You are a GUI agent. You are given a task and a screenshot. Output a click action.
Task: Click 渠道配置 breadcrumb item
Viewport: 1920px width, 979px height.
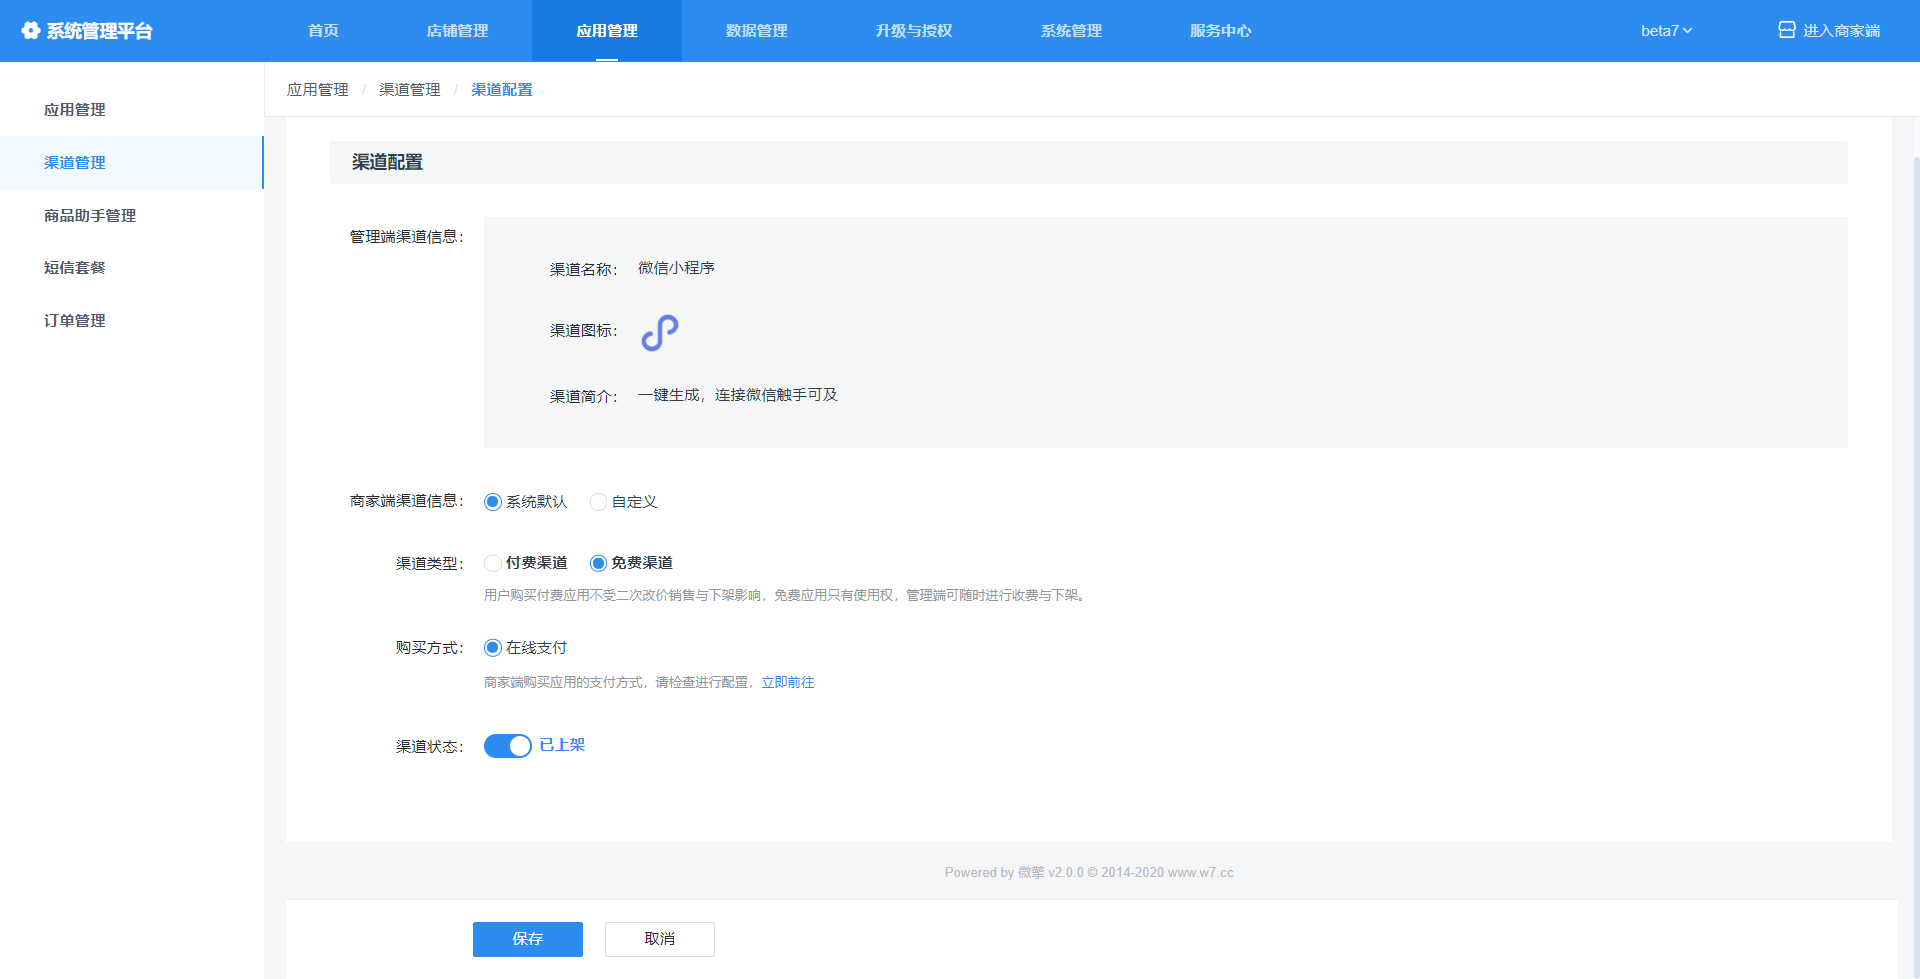click(x=502, y=90)
